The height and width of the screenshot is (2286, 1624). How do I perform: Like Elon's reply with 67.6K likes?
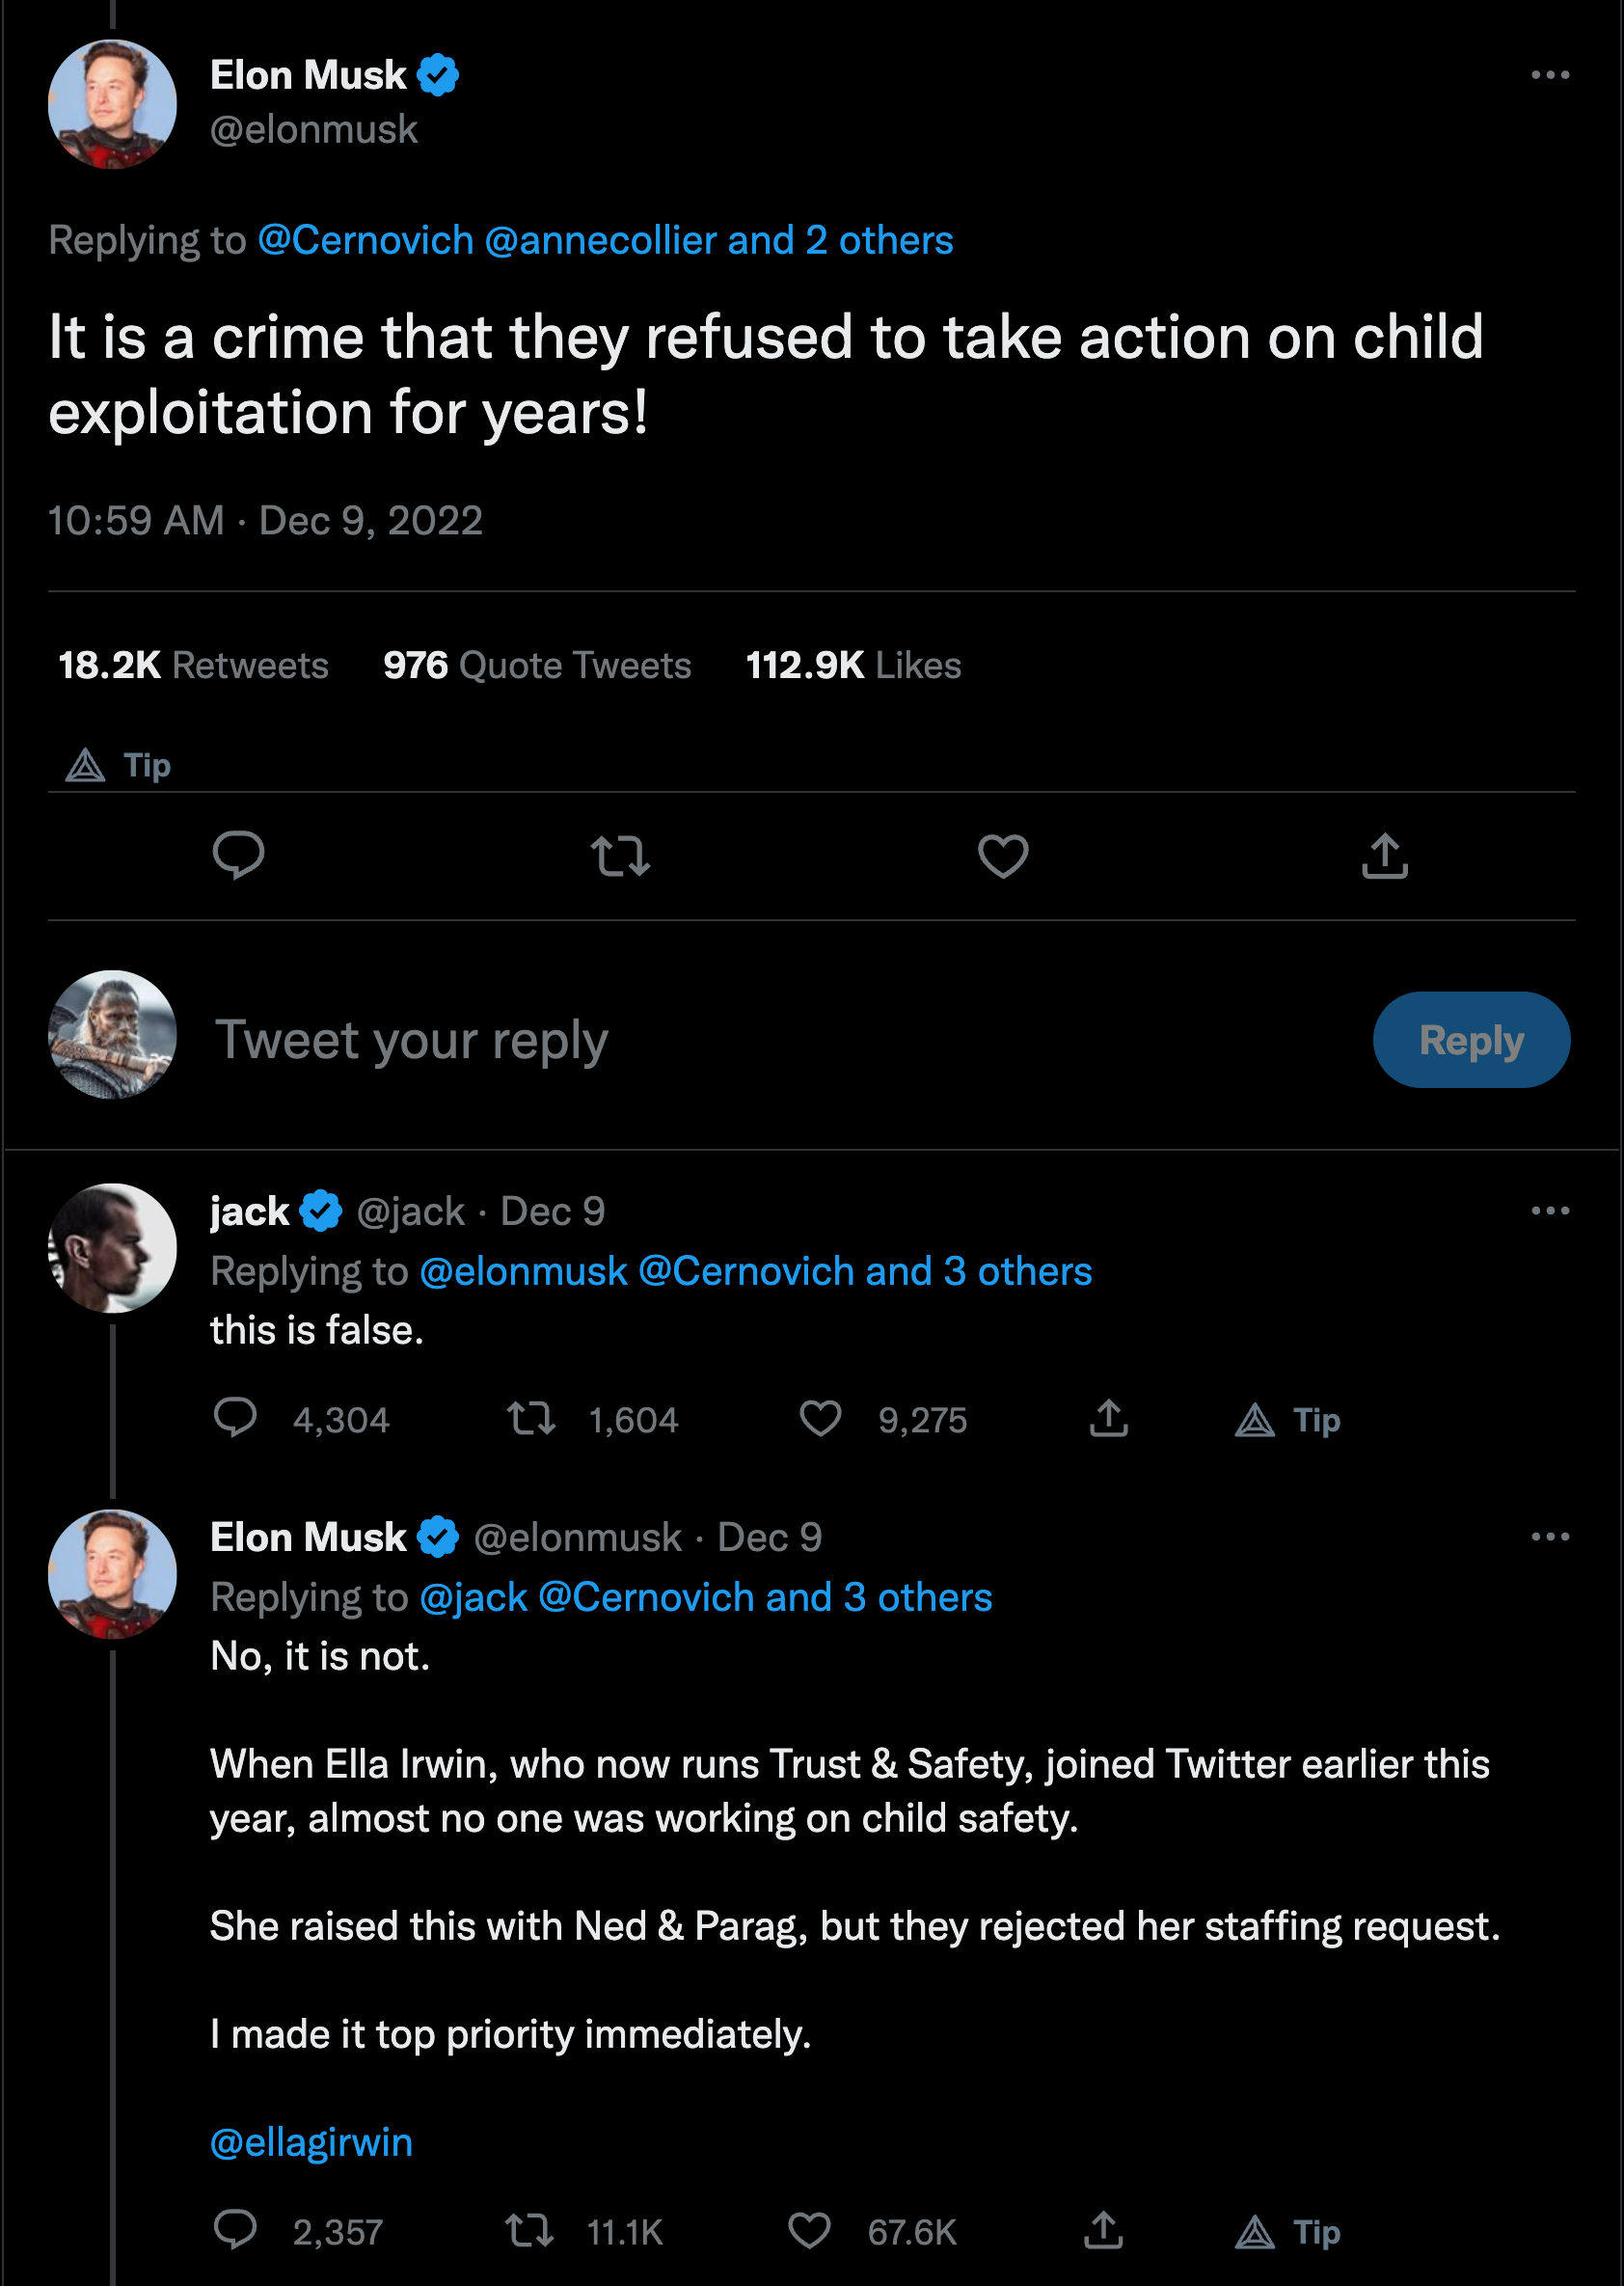click(x=809, y=2231)
